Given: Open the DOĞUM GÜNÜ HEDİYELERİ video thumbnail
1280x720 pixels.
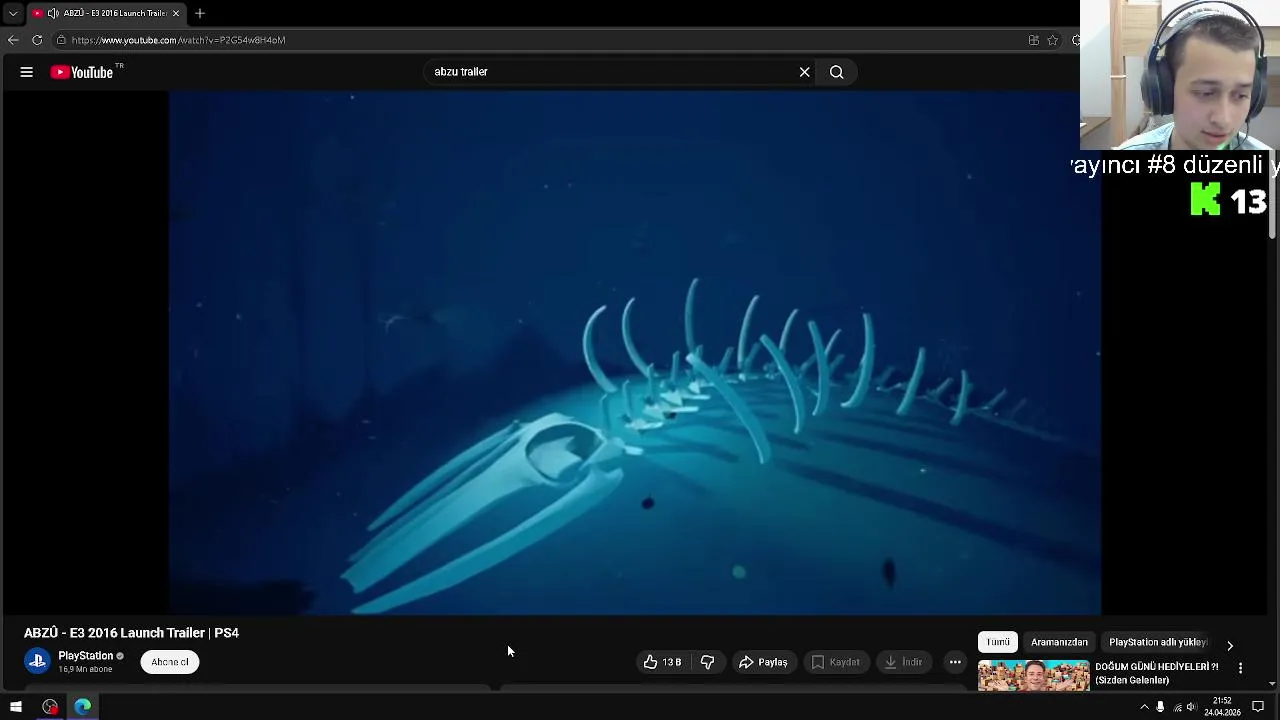Looking at the screenshot, I should point(1034,675).
